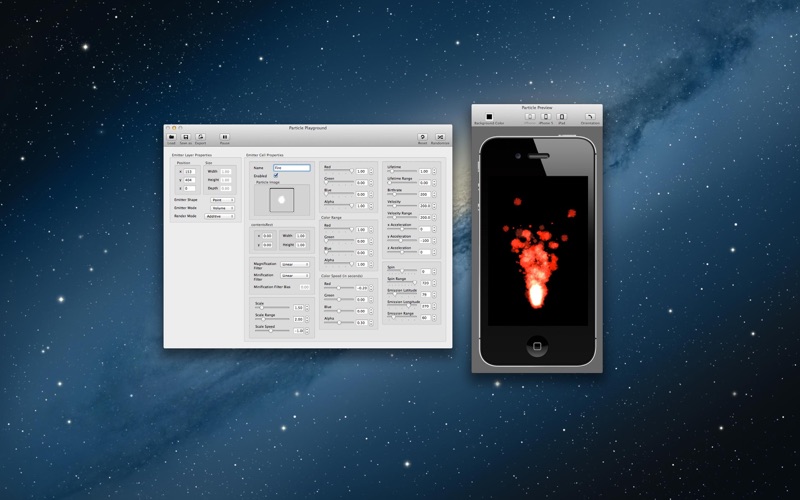Click the Red slider under Color Range

pyautogui.click(x=339, y=230)
